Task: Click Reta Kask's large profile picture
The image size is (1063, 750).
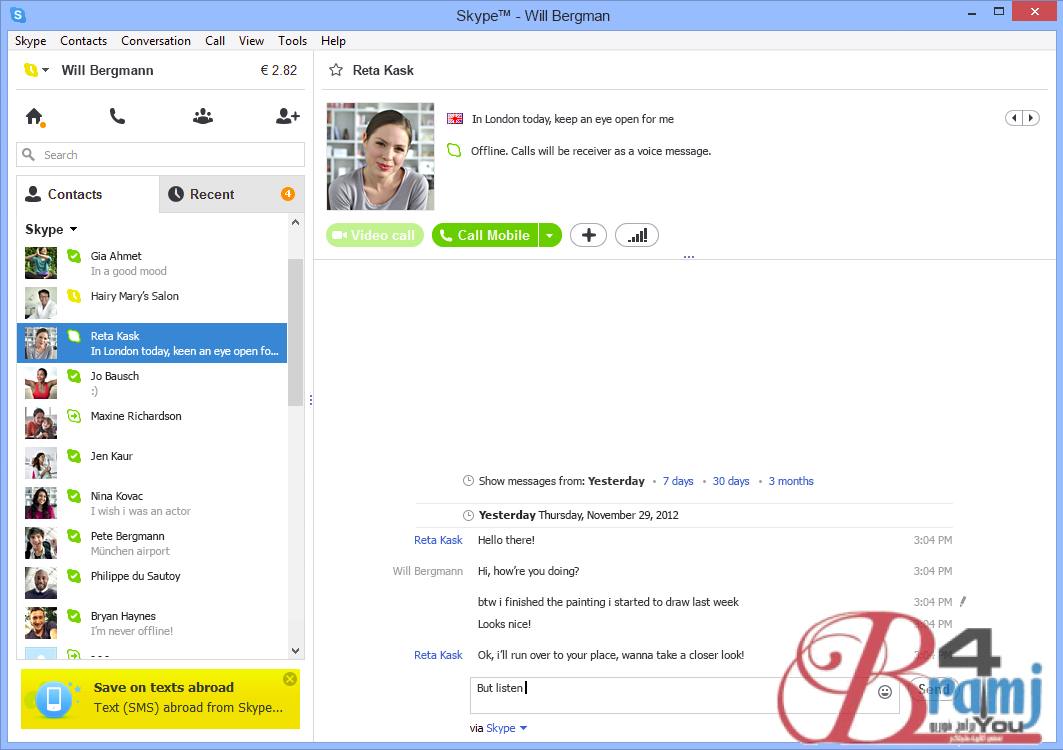Action: pyautogui.click(x=380, y=156)
